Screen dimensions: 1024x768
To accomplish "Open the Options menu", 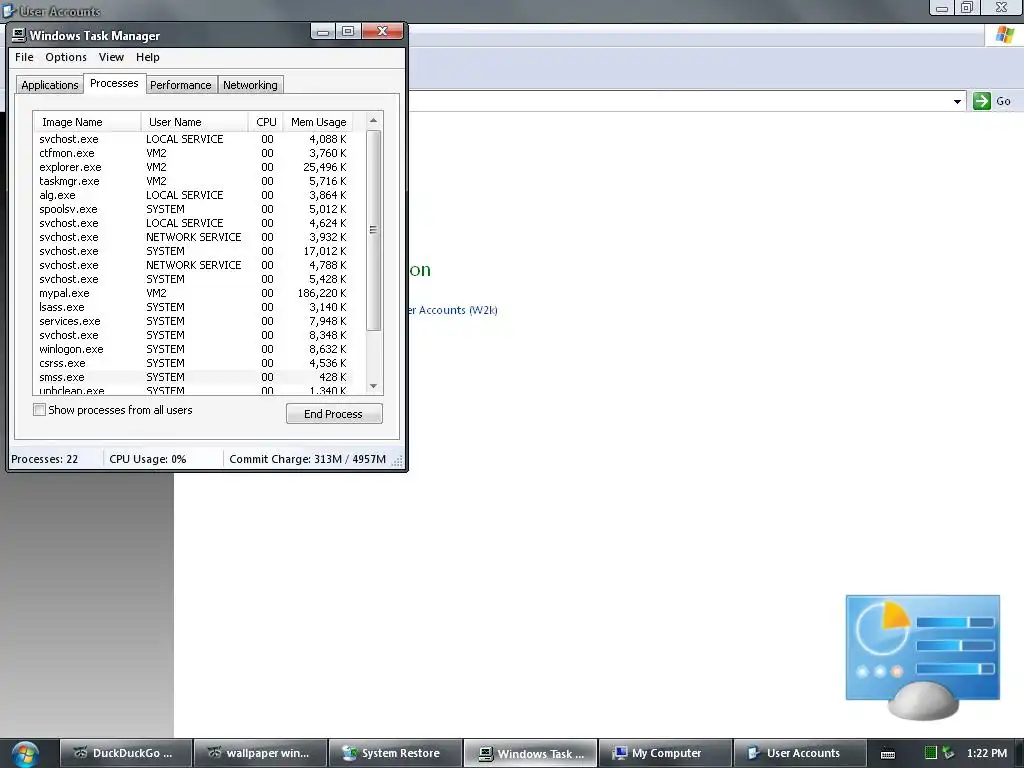I will pyautogui.click(x=66, y=57).
